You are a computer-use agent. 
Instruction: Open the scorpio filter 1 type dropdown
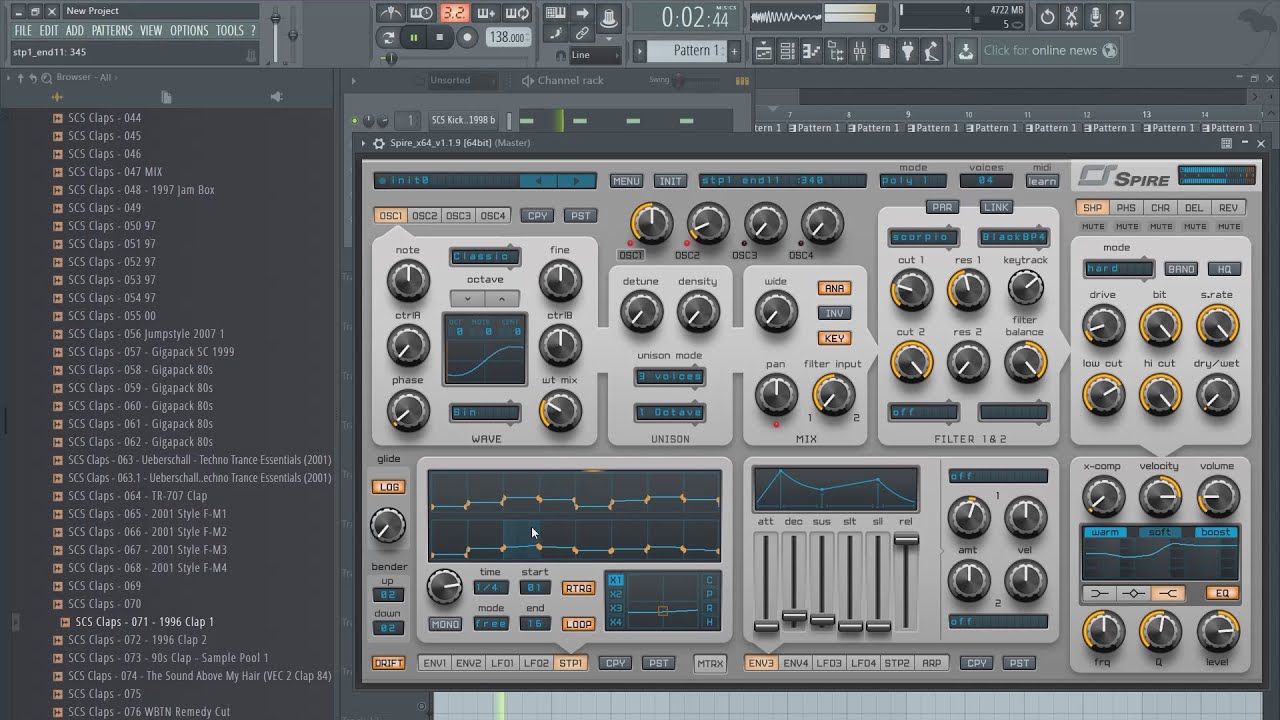click(x=924, y=238)
